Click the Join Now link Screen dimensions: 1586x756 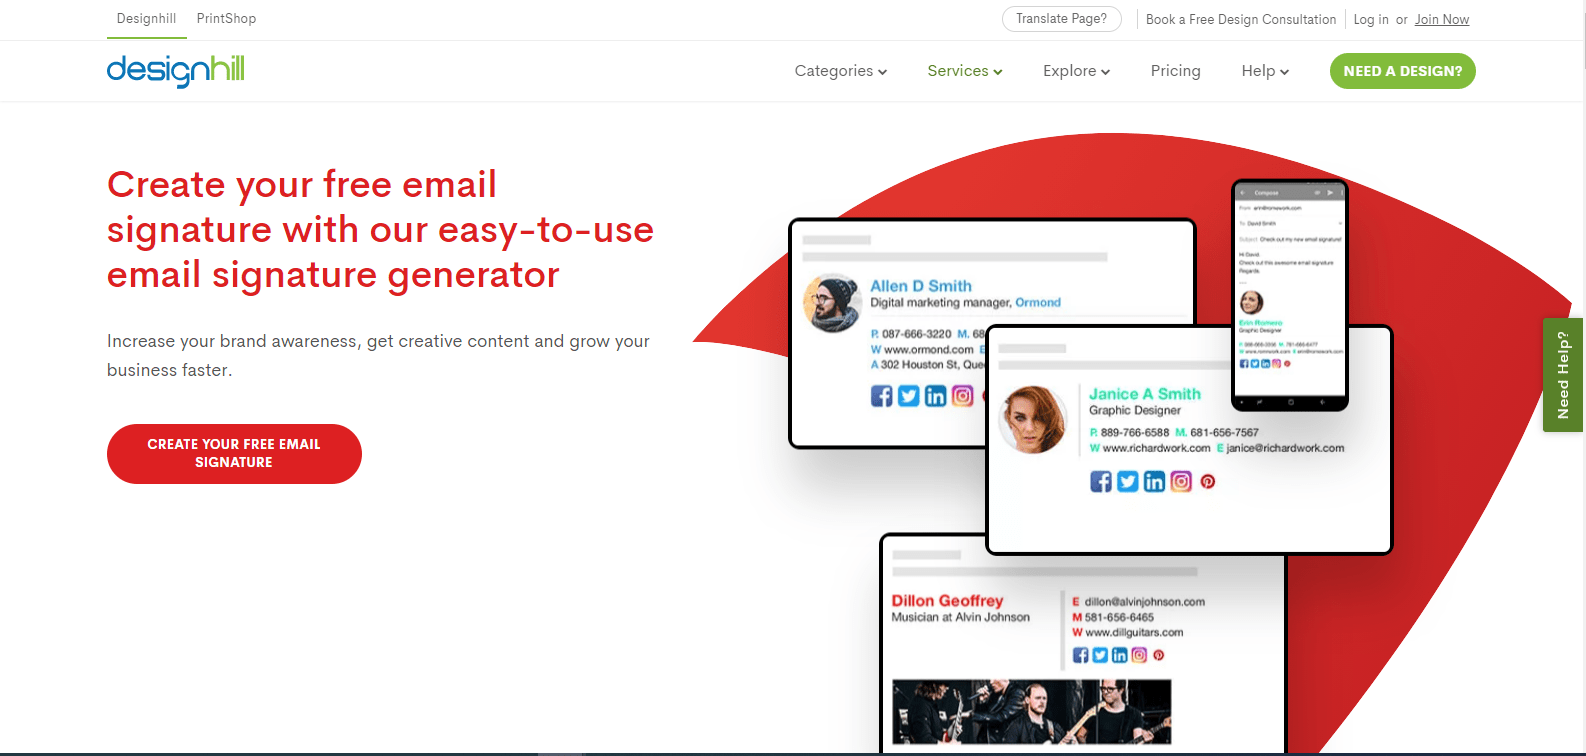[1442, 19]
